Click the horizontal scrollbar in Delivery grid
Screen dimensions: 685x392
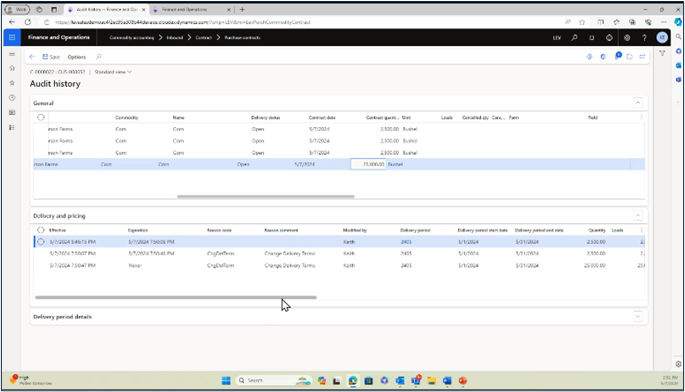click(176, 297)
